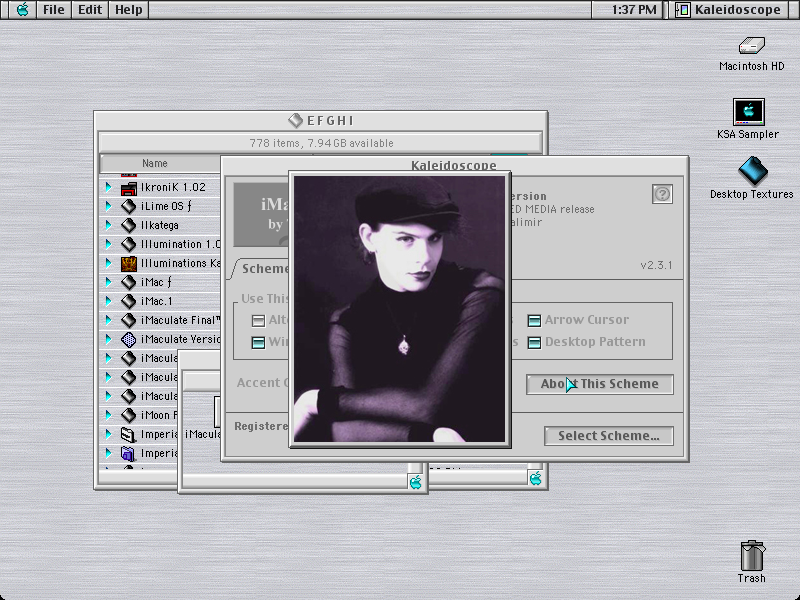
Task: Select the 'iMac.1' file name
Action: (157, 301)
